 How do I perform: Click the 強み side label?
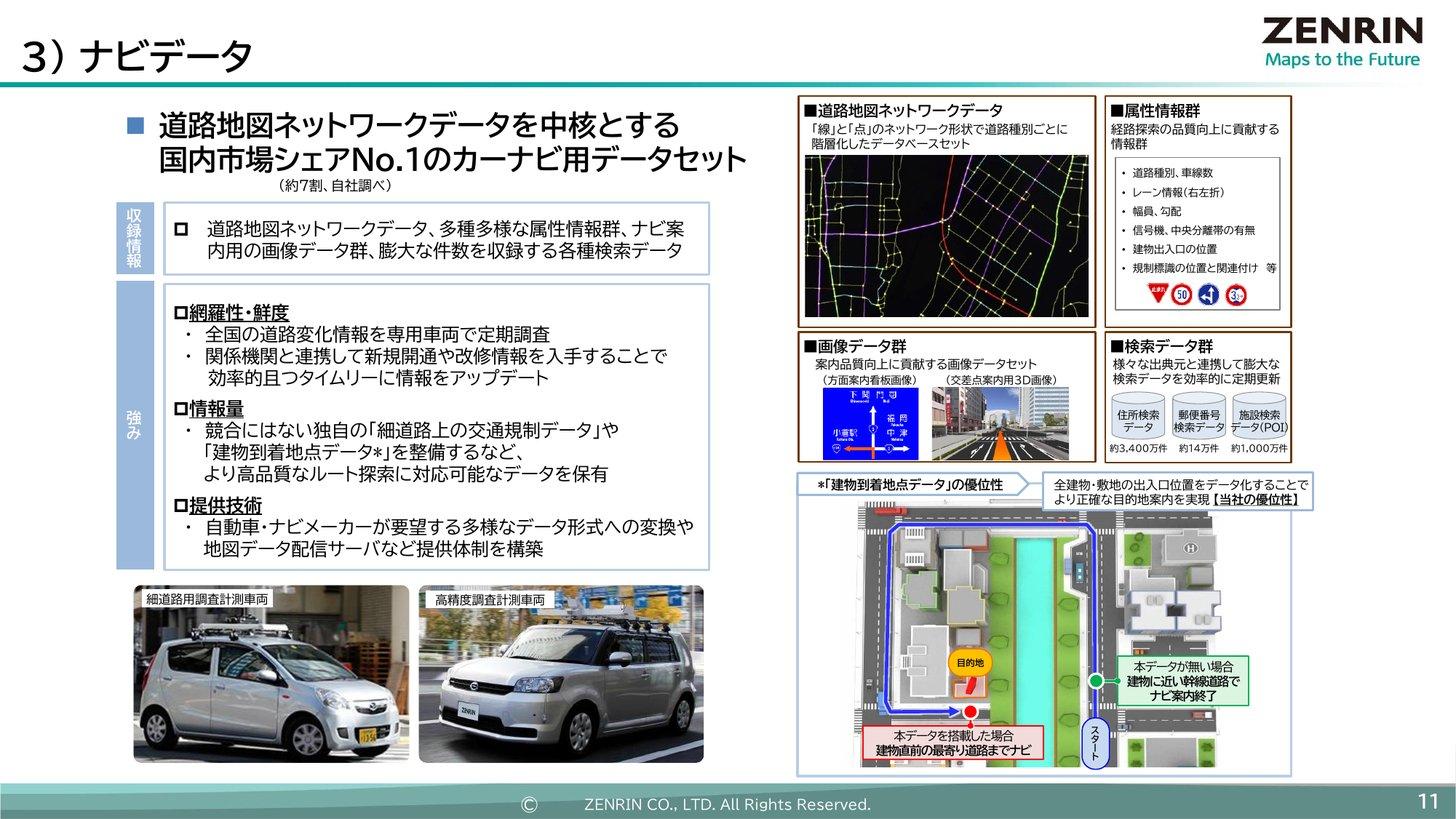(x=134, y=425)
